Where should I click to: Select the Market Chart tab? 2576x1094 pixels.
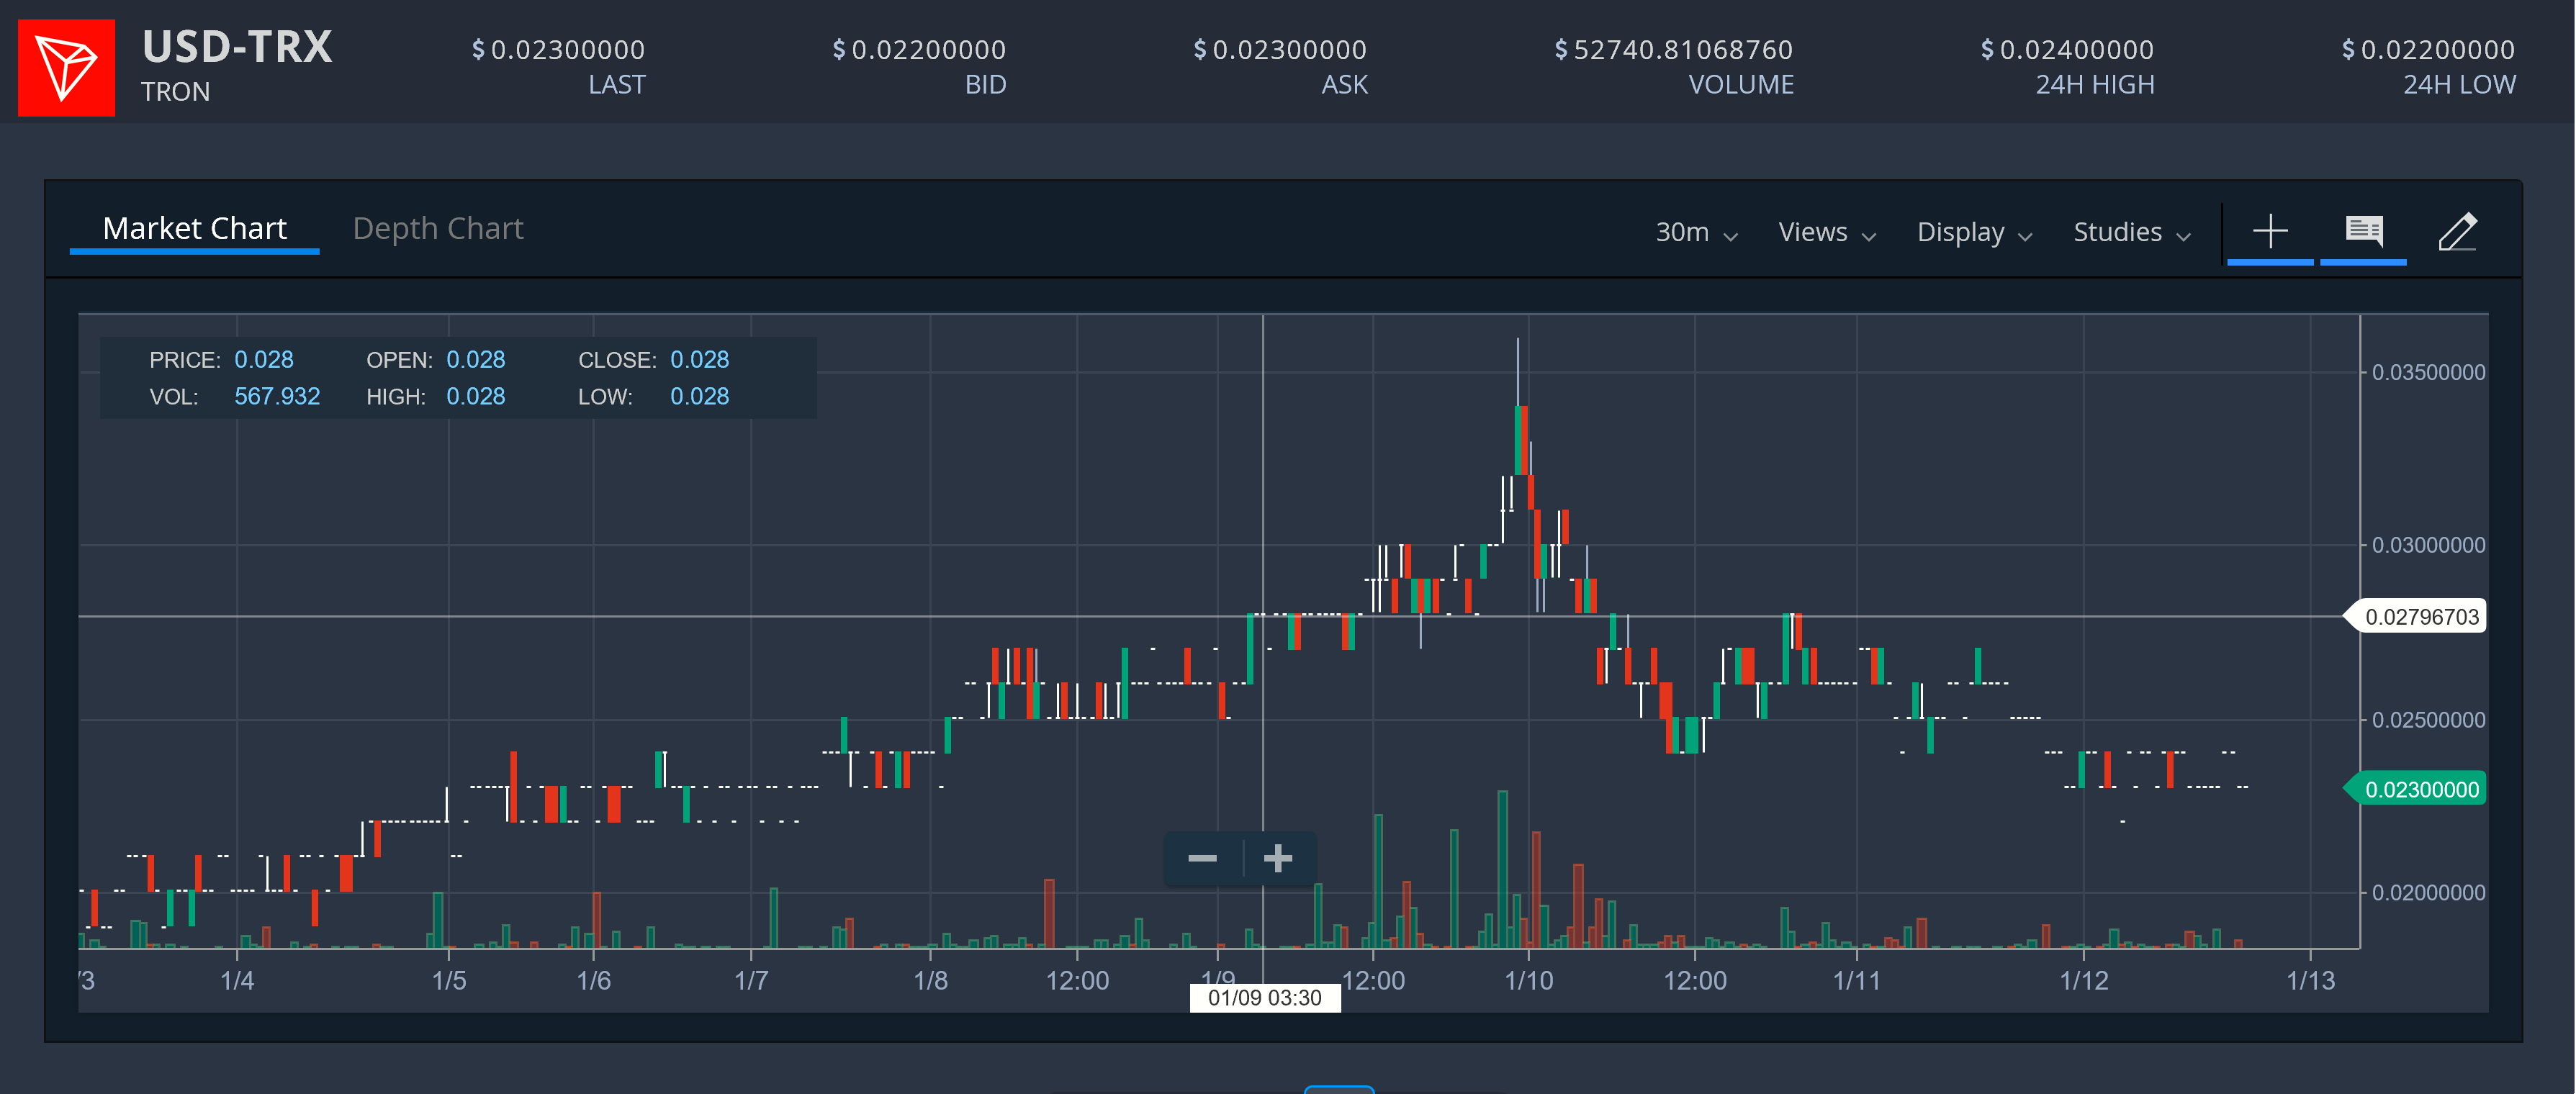(x=194, y=228)
